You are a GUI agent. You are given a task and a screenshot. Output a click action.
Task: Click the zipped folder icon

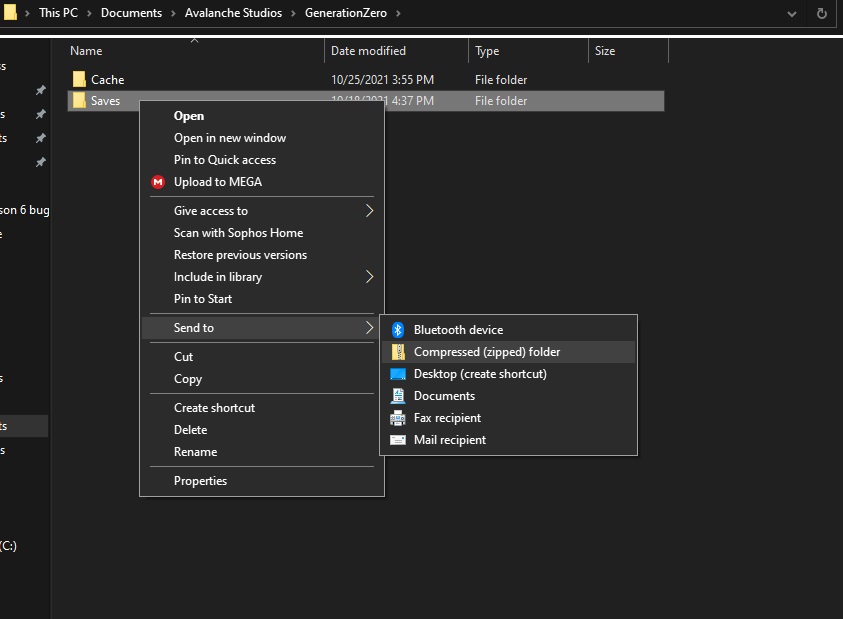398,352
